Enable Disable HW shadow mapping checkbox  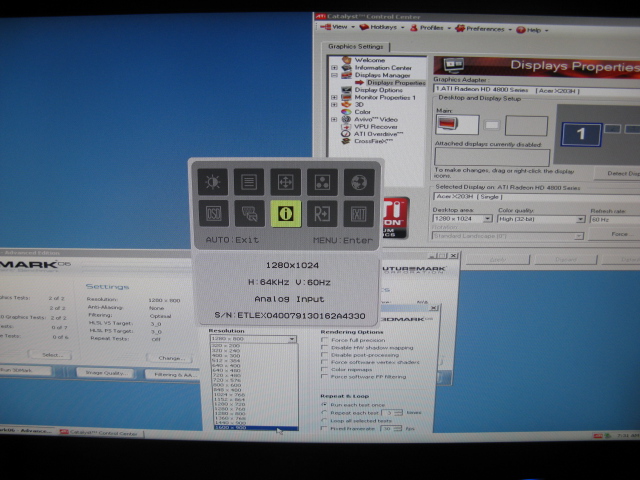click(x=324, y=347)
